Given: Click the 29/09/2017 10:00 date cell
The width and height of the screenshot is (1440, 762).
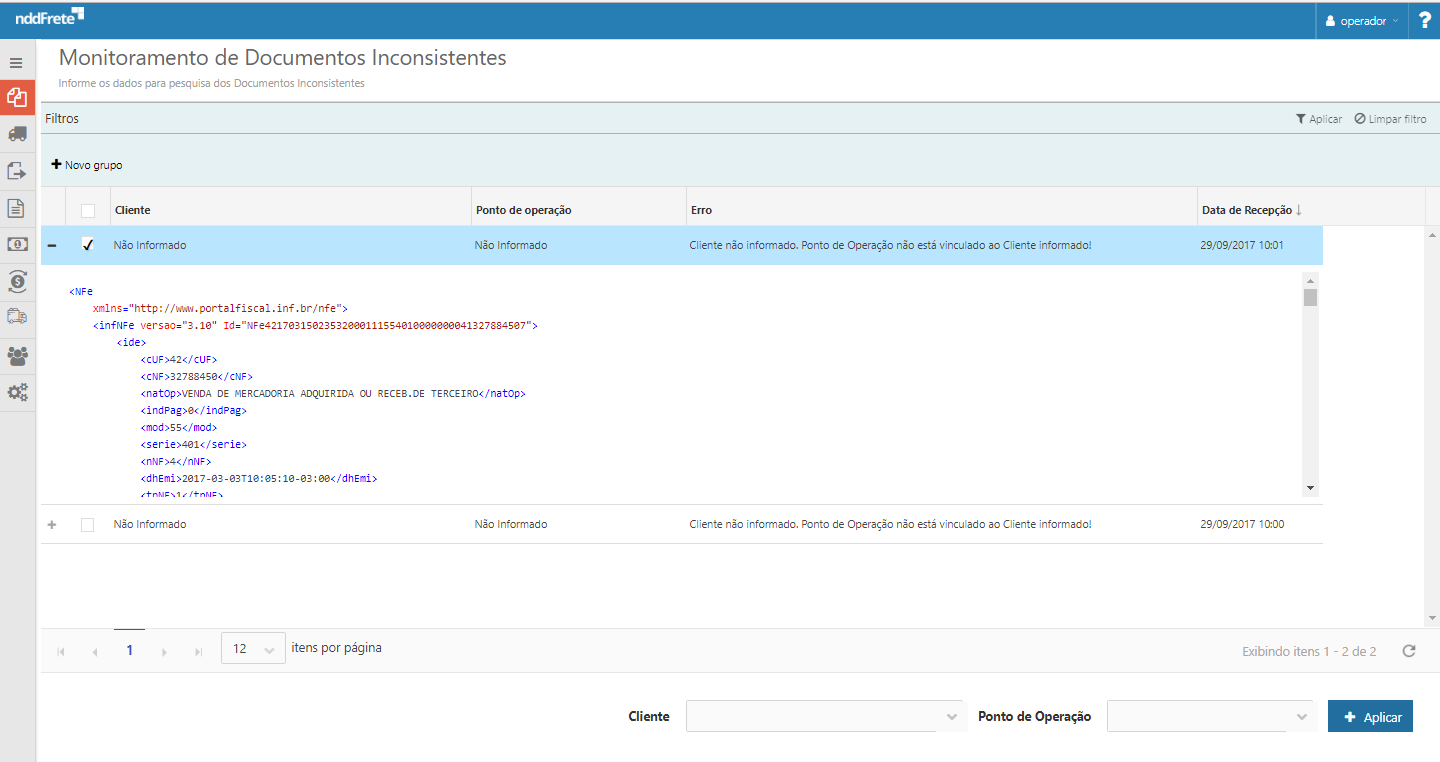Looking at the screenshot, I should coord(1242,524).
